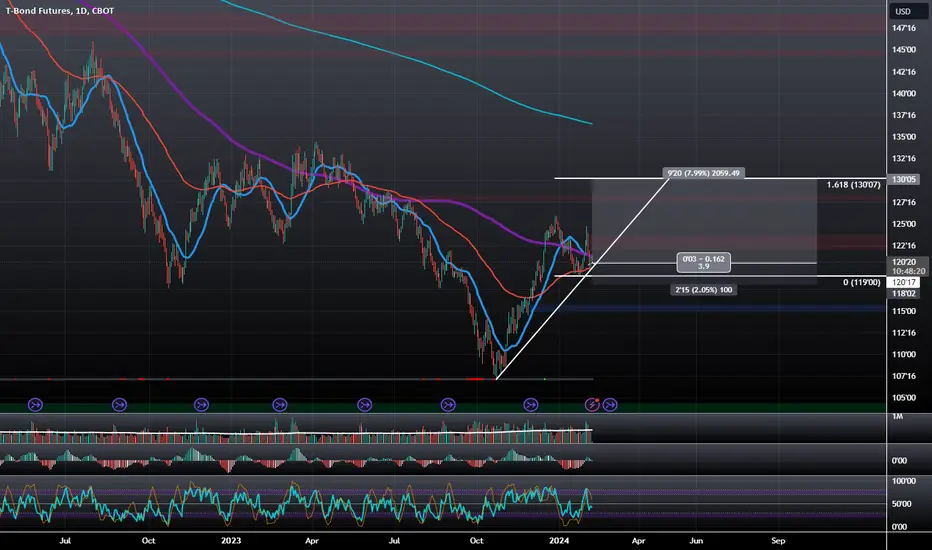Click the pink lightning bolt event icon
Image resolution: width=932 pixels, height=550 pixels.
pyautogui.click(x=592, y=405)
